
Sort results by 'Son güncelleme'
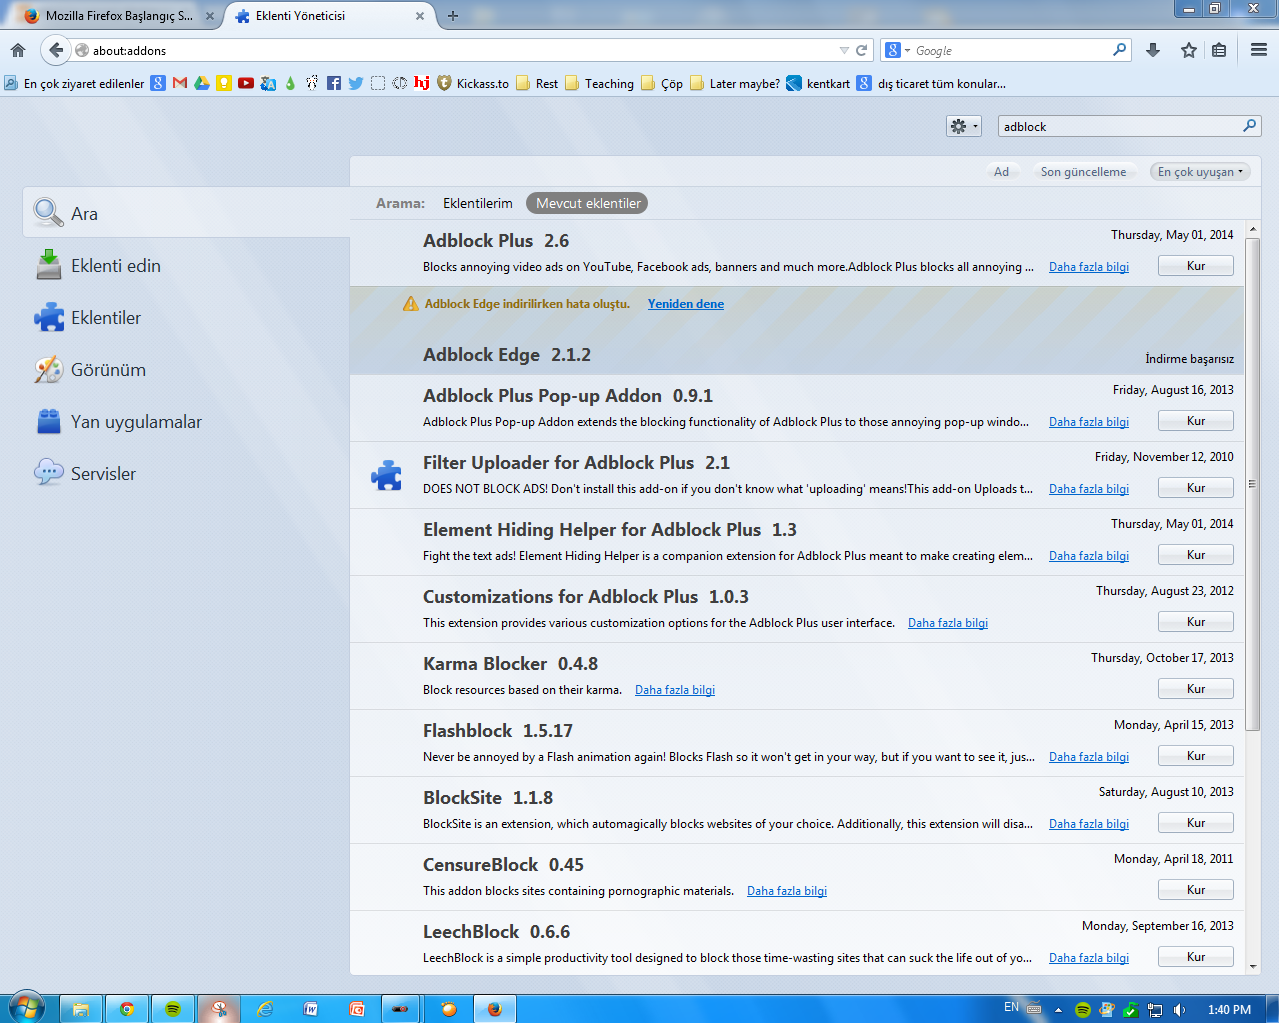click(x=1083, y=172)
